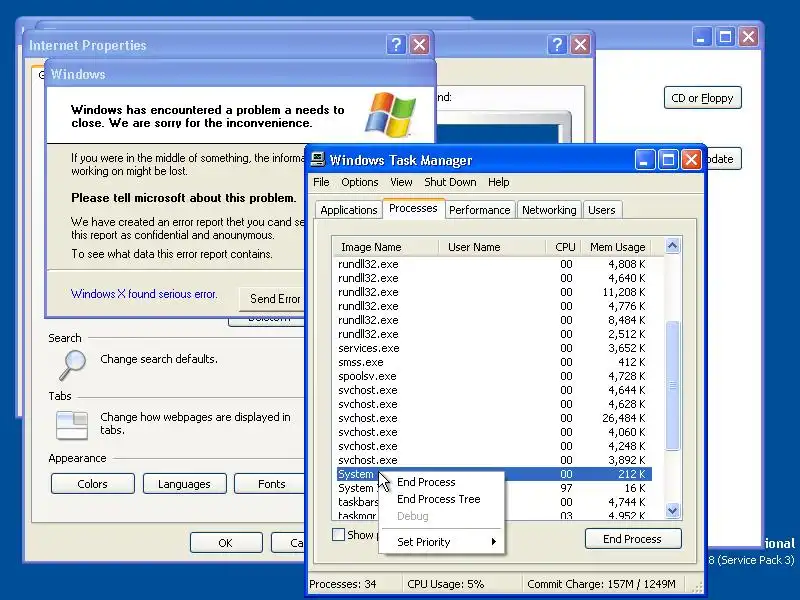The image size is (800, 600).
Task: Minimize the Windows Task Manager window
Action: pos(644,160)
